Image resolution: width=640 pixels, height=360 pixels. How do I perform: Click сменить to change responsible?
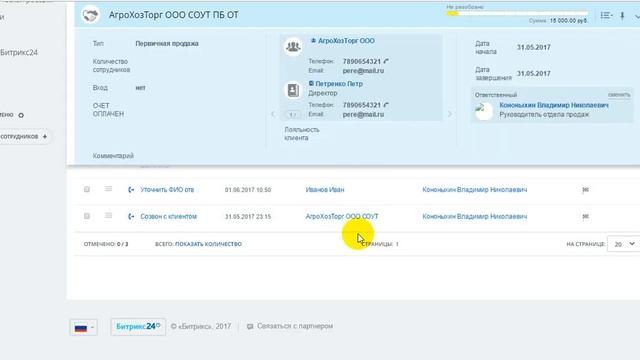619,95
